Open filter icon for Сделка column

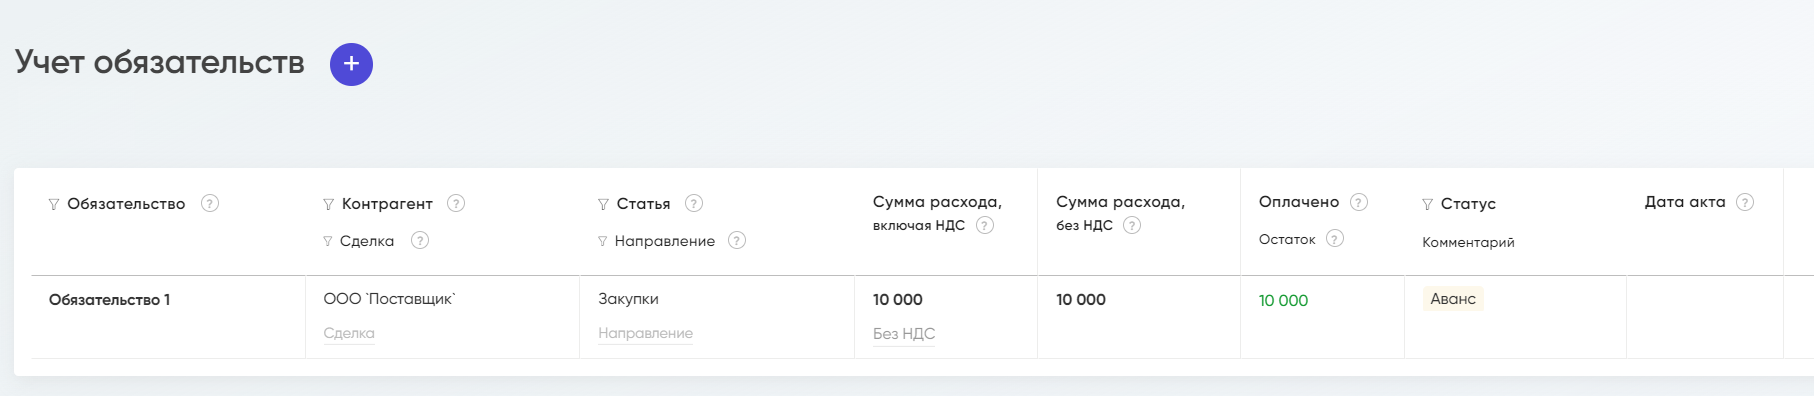[327, 241]
